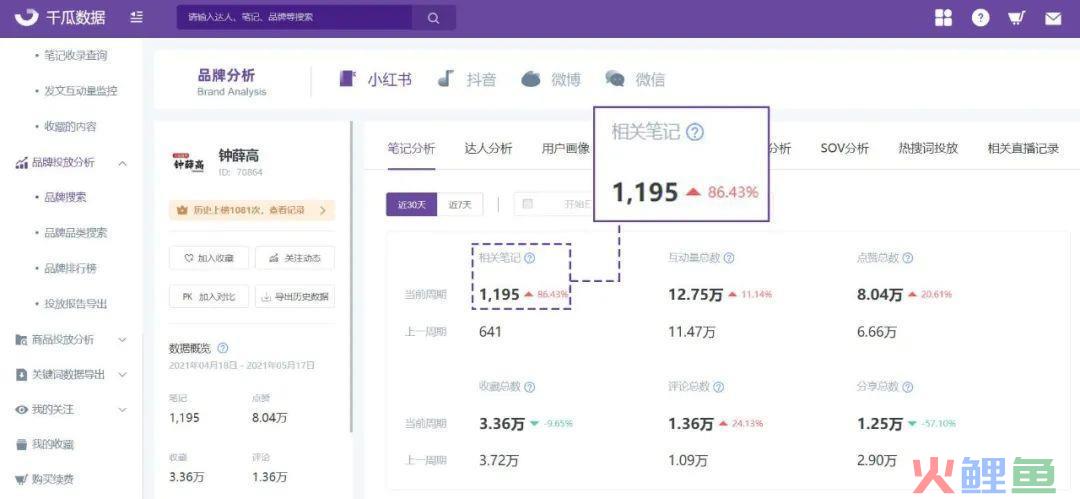Click the 12.75万 interaction total value

pyautogui.click(x=696, y=295)
